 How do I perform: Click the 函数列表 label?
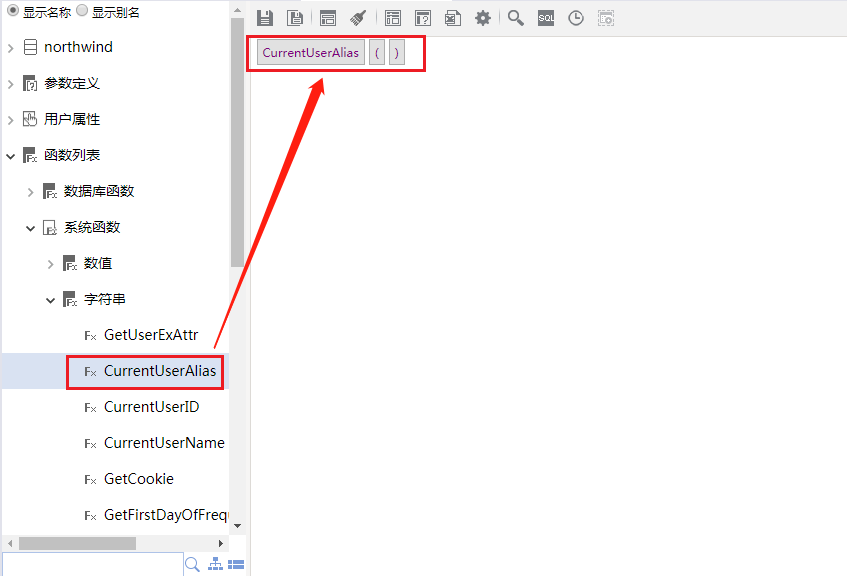72,155
